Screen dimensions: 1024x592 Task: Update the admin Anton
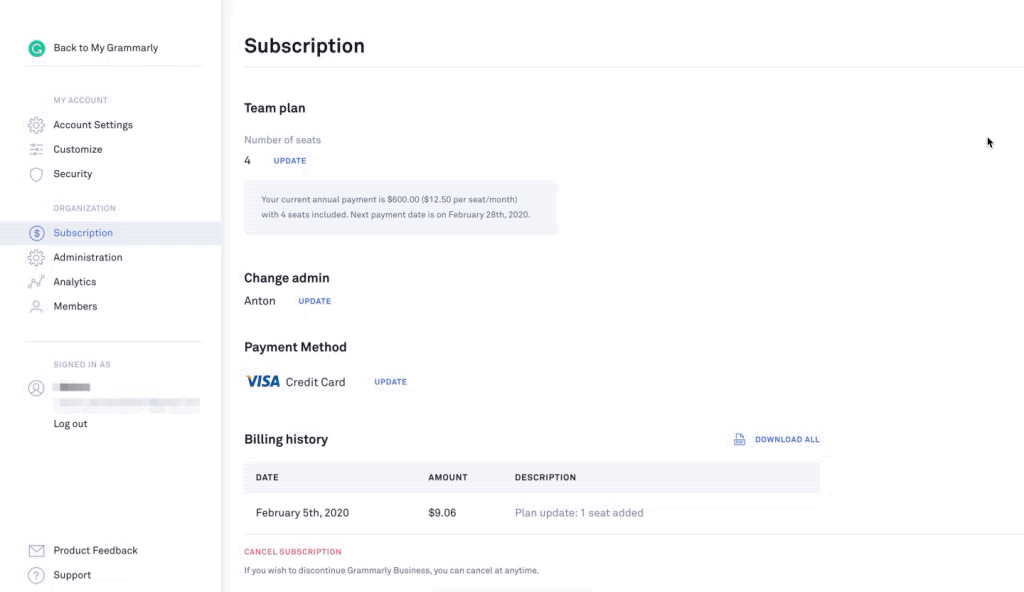pos(314,301)
